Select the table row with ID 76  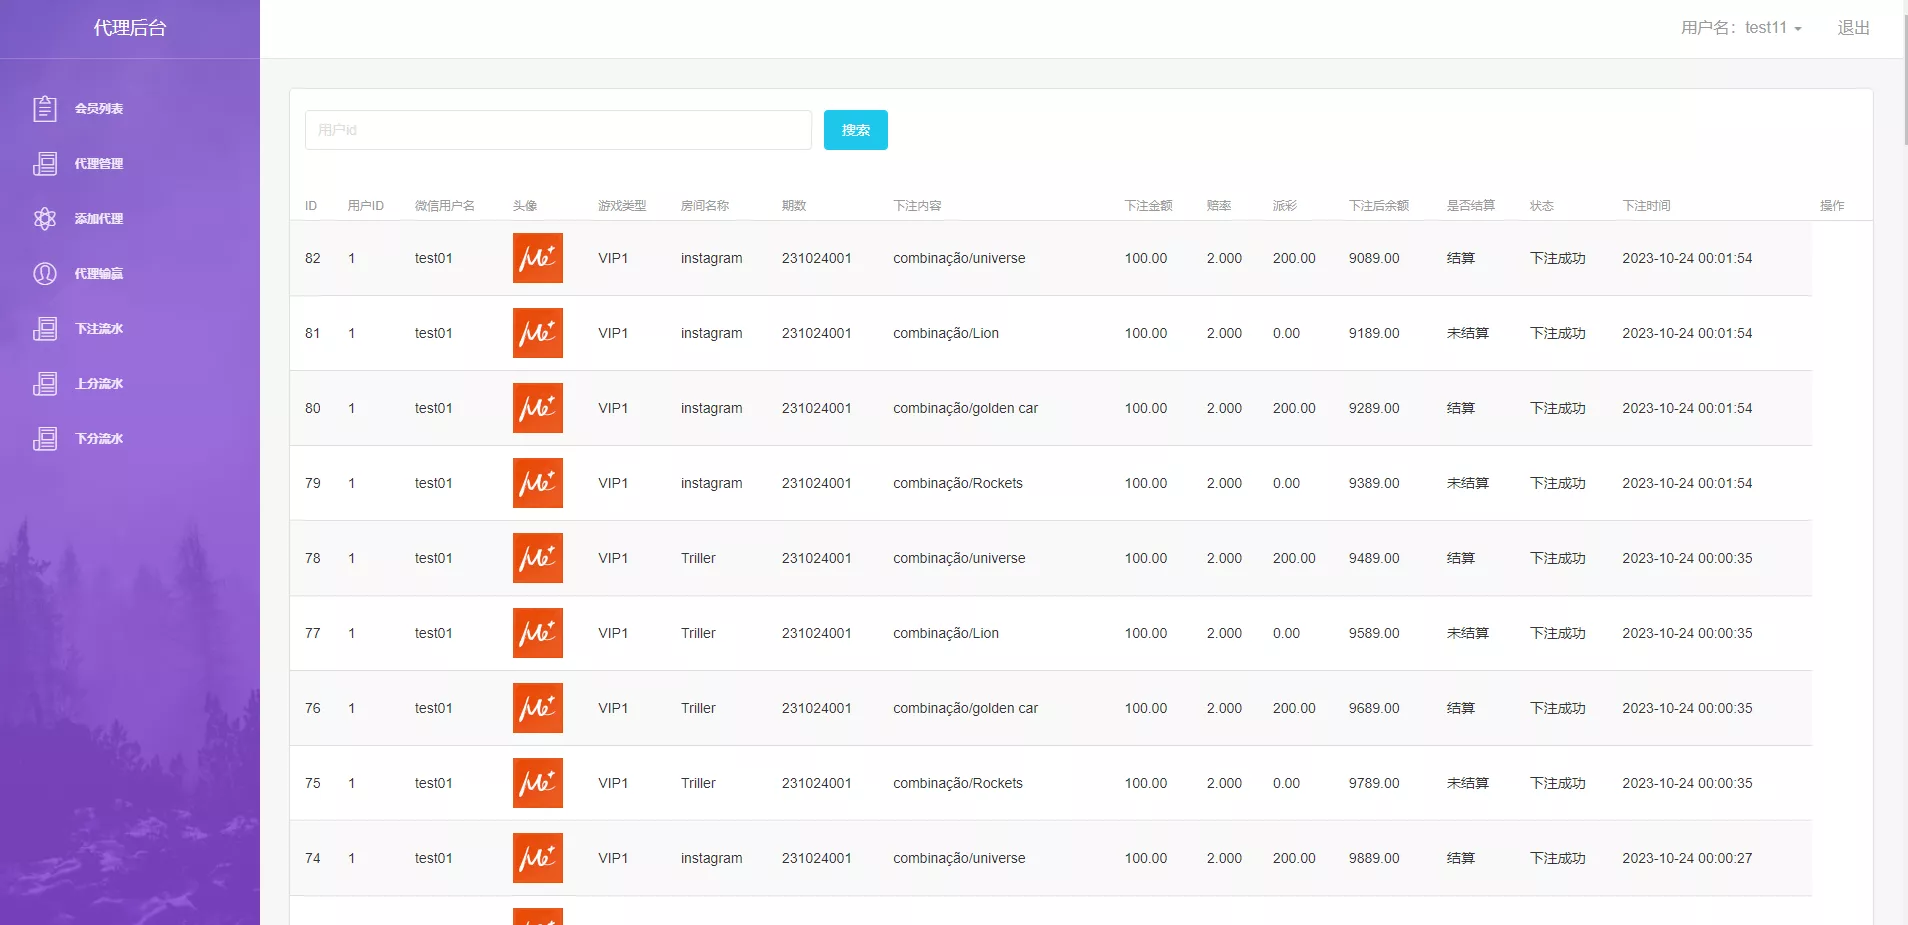pyautogui.click(x=1050, y=708)
